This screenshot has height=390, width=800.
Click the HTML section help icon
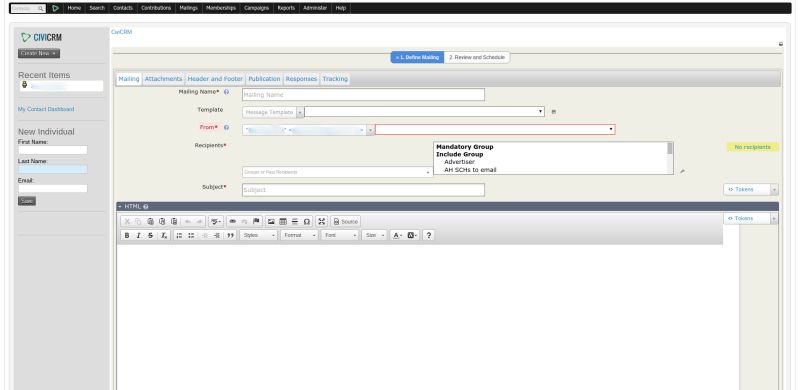point(145,207)
